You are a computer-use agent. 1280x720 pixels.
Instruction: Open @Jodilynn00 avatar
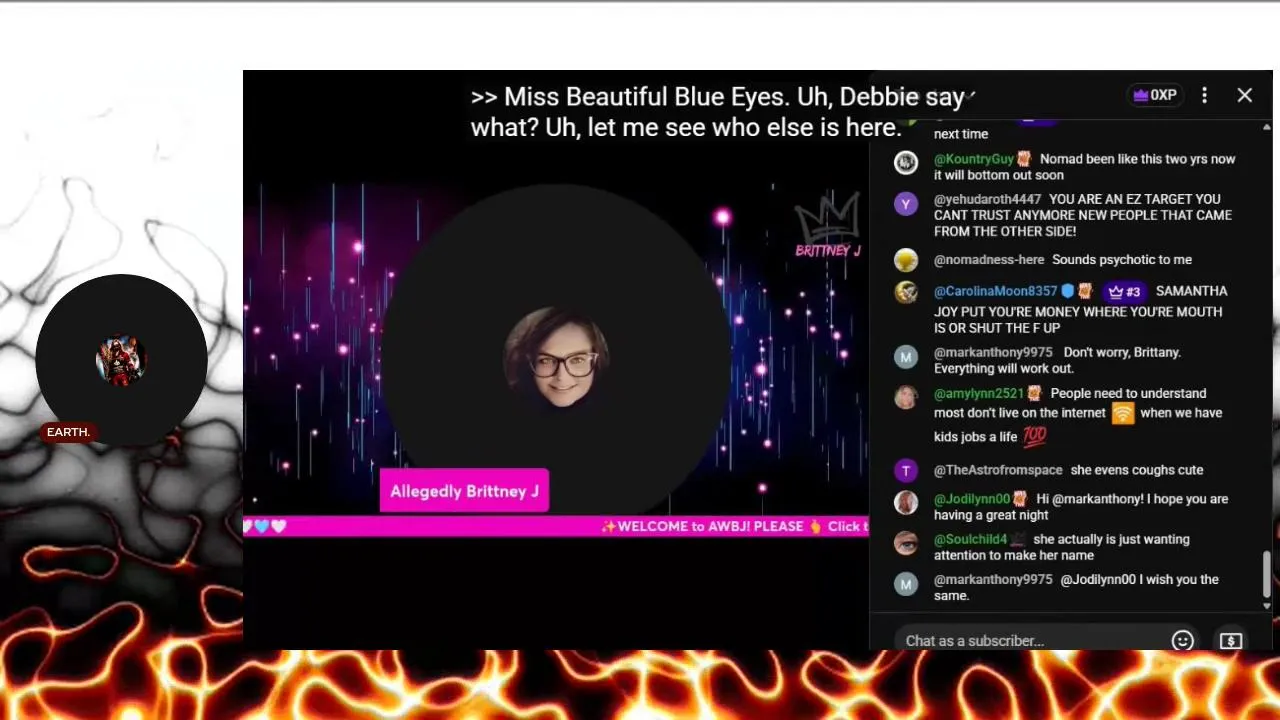(x=906, y=502)
